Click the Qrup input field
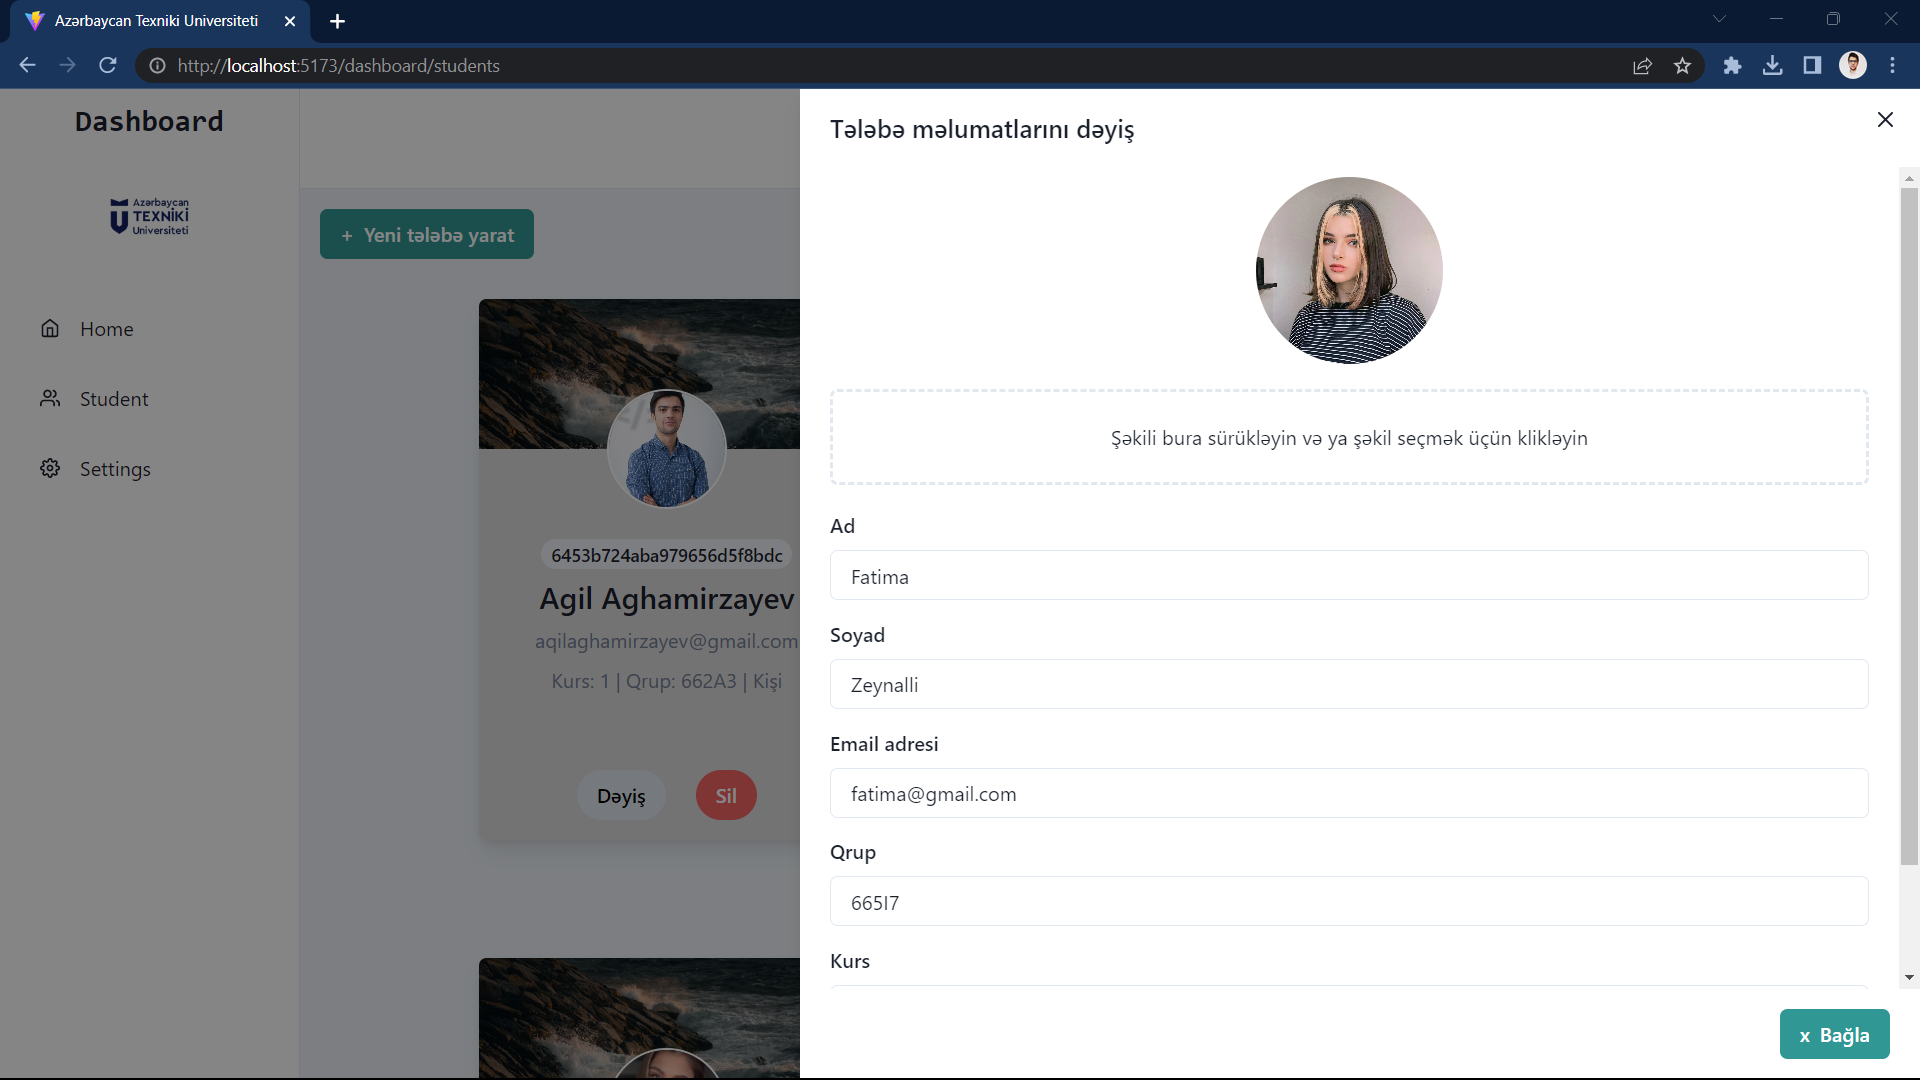 click(x=1348, y=902)
